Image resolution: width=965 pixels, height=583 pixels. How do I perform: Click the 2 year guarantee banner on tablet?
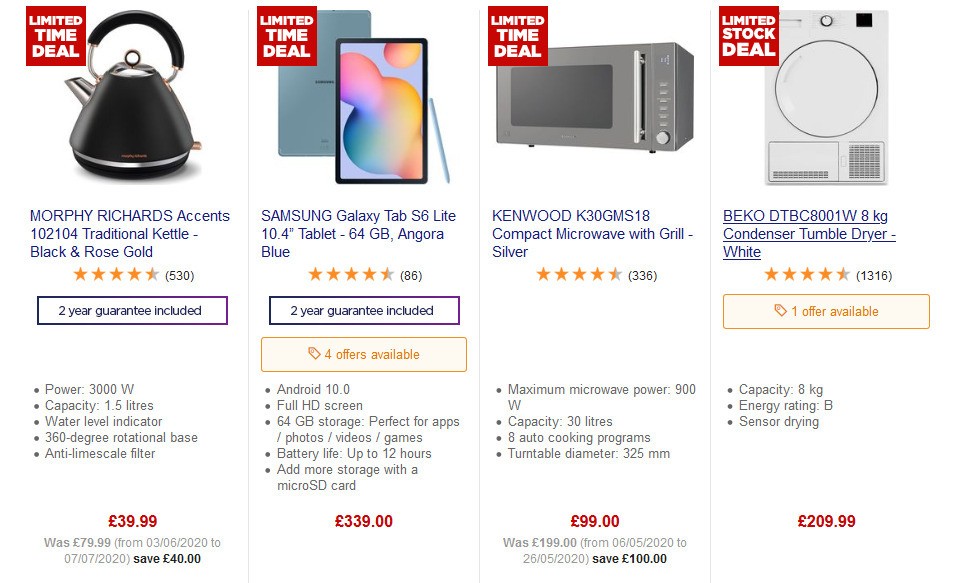[363, 310]
